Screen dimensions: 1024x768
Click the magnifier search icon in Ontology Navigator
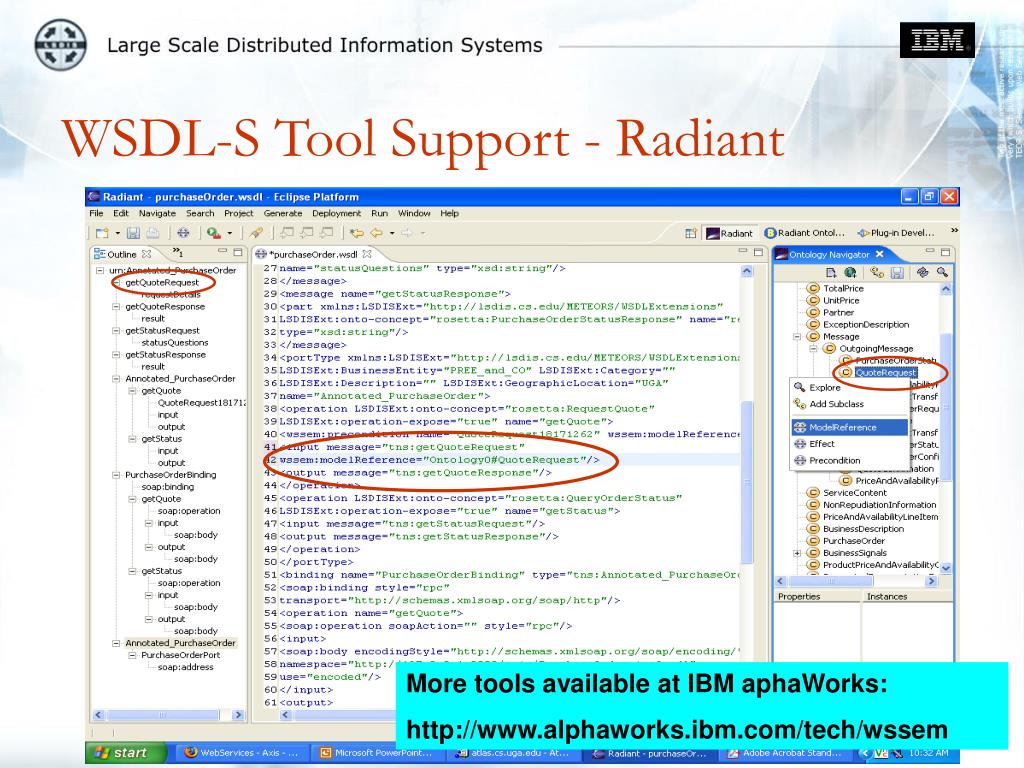click(942, 272)
